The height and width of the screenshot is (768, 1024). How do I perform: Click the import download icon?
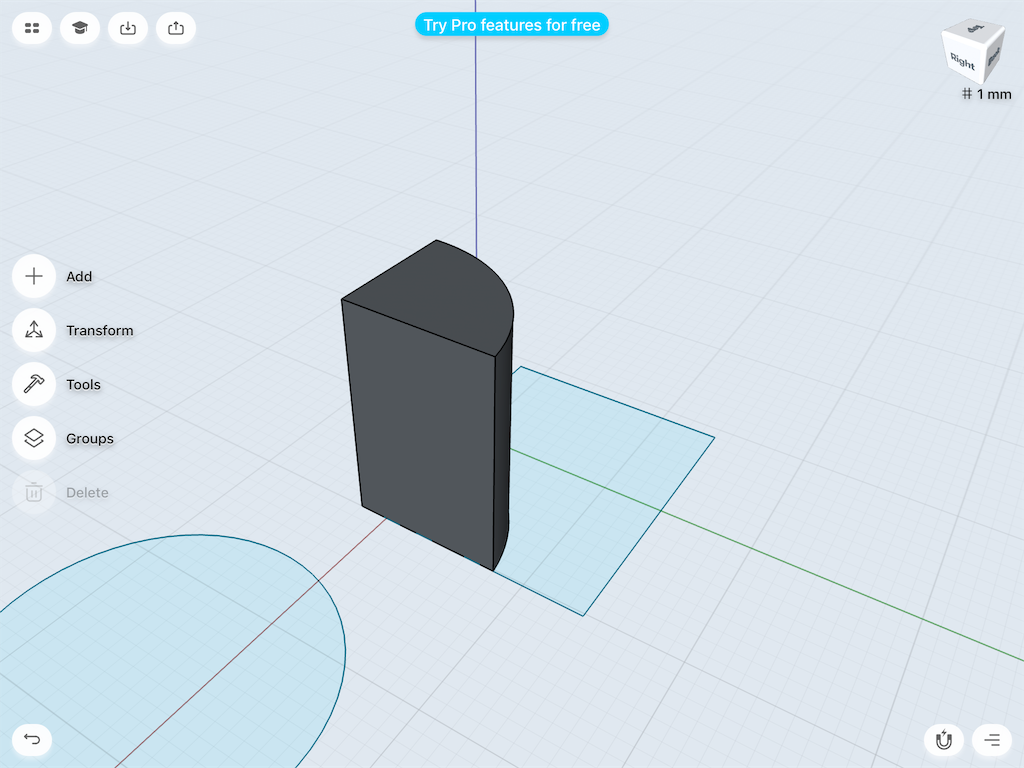[x=128, y=28]
